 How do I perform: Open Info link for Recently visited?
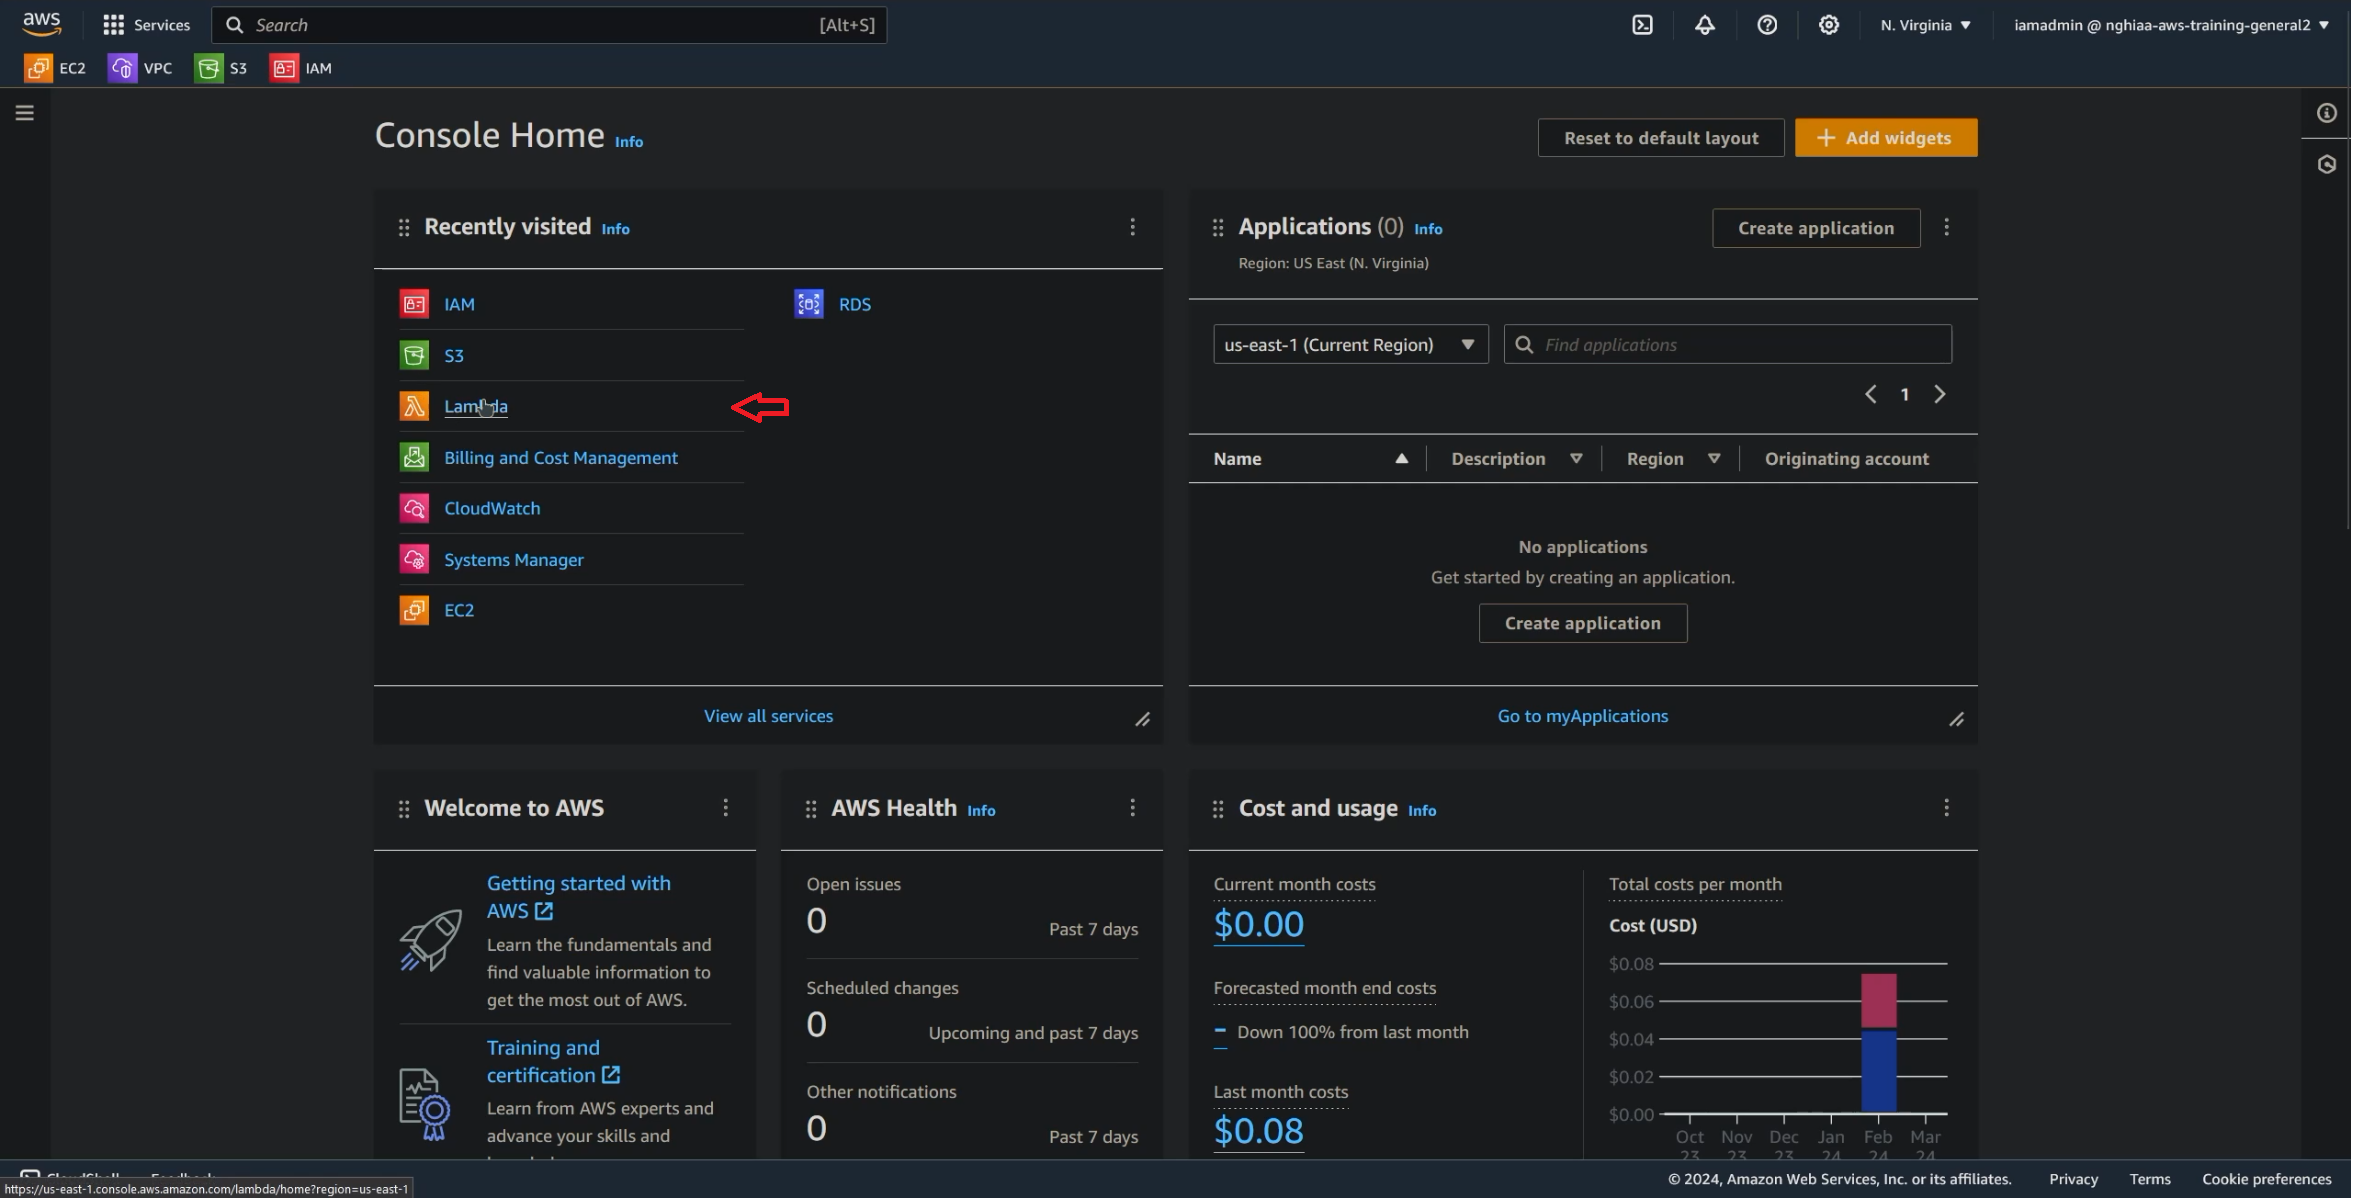[x=615, y=229]
